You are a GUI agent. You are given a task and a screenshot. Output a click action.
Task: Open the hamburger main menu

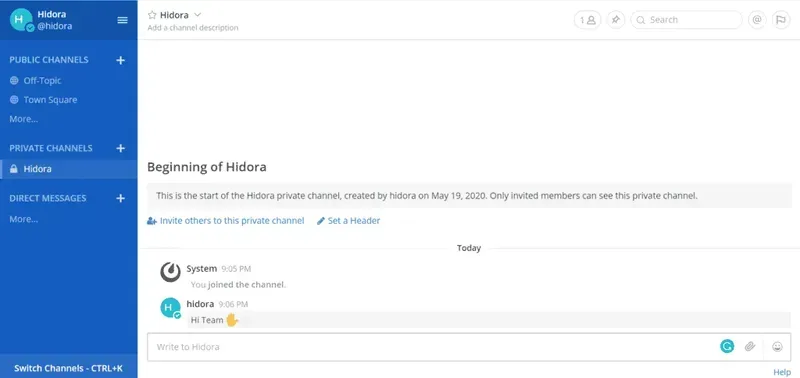(x=122, y=20)
